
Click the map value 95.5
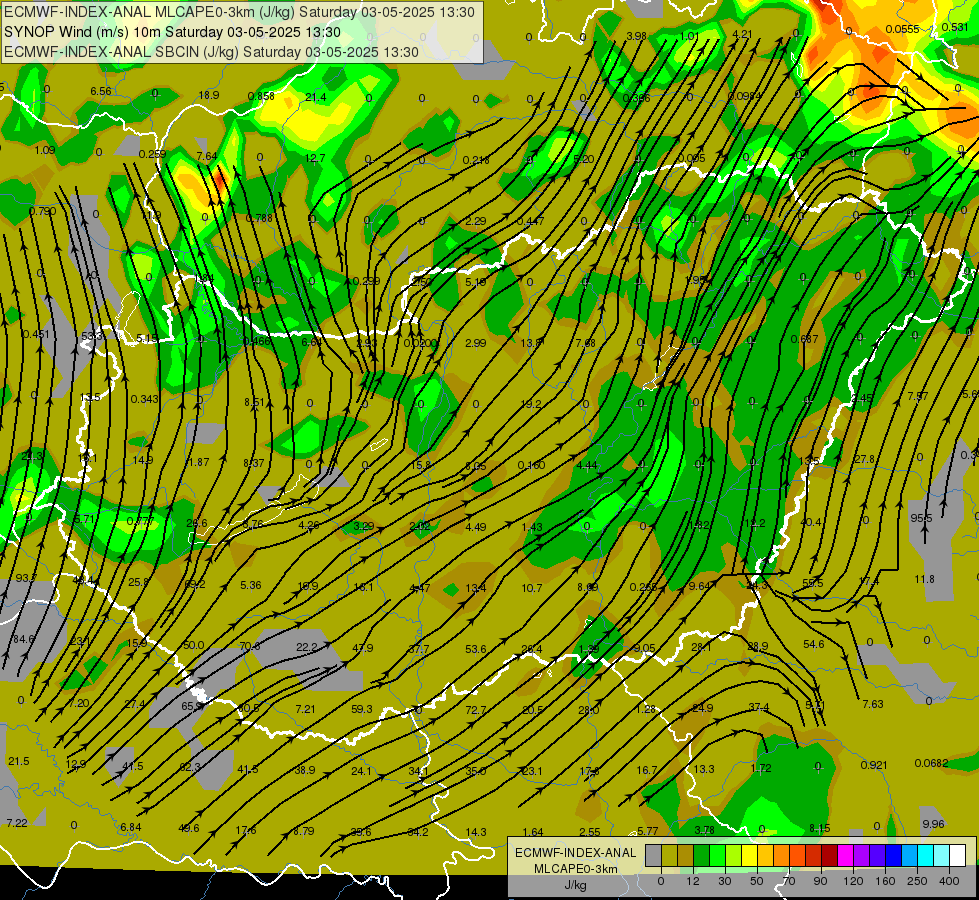pos(921,518)
